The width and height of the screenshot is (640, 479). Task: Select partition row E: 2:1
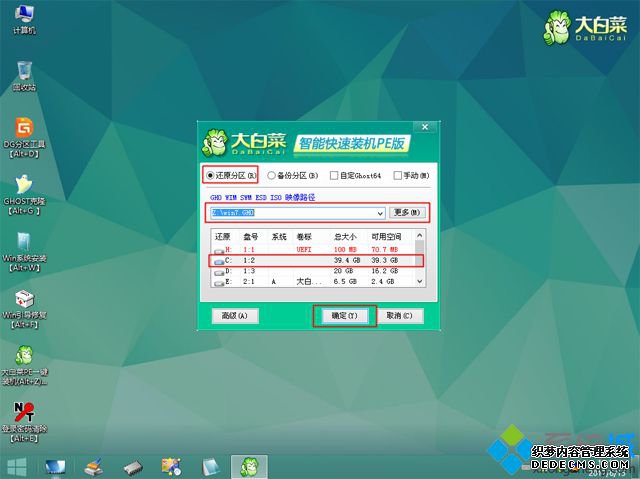[x=313, y=281]
